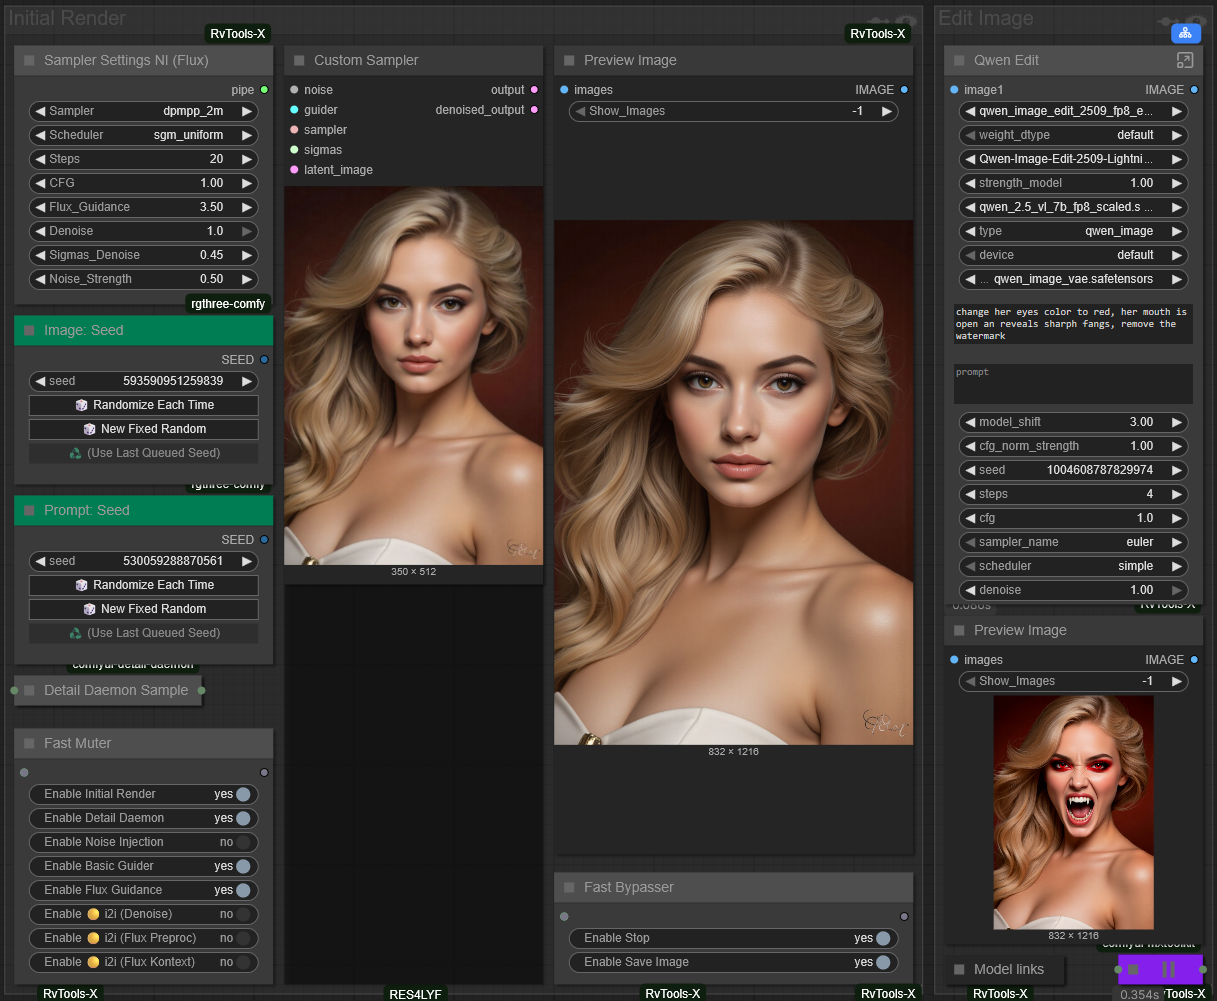
Task: Click the blue subgraph icon above Qwen Edit
Action: 1185,33
